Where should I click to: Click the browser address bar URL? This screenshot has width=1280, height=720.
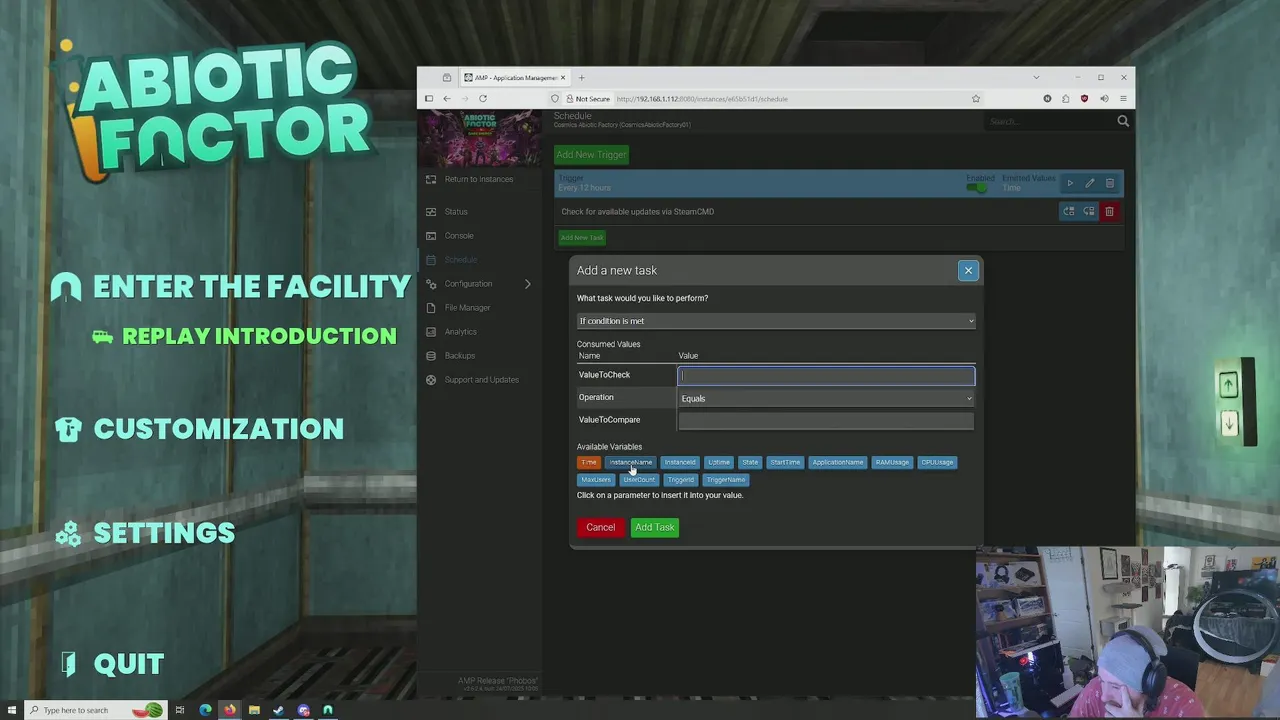click(x=702, y=99)
